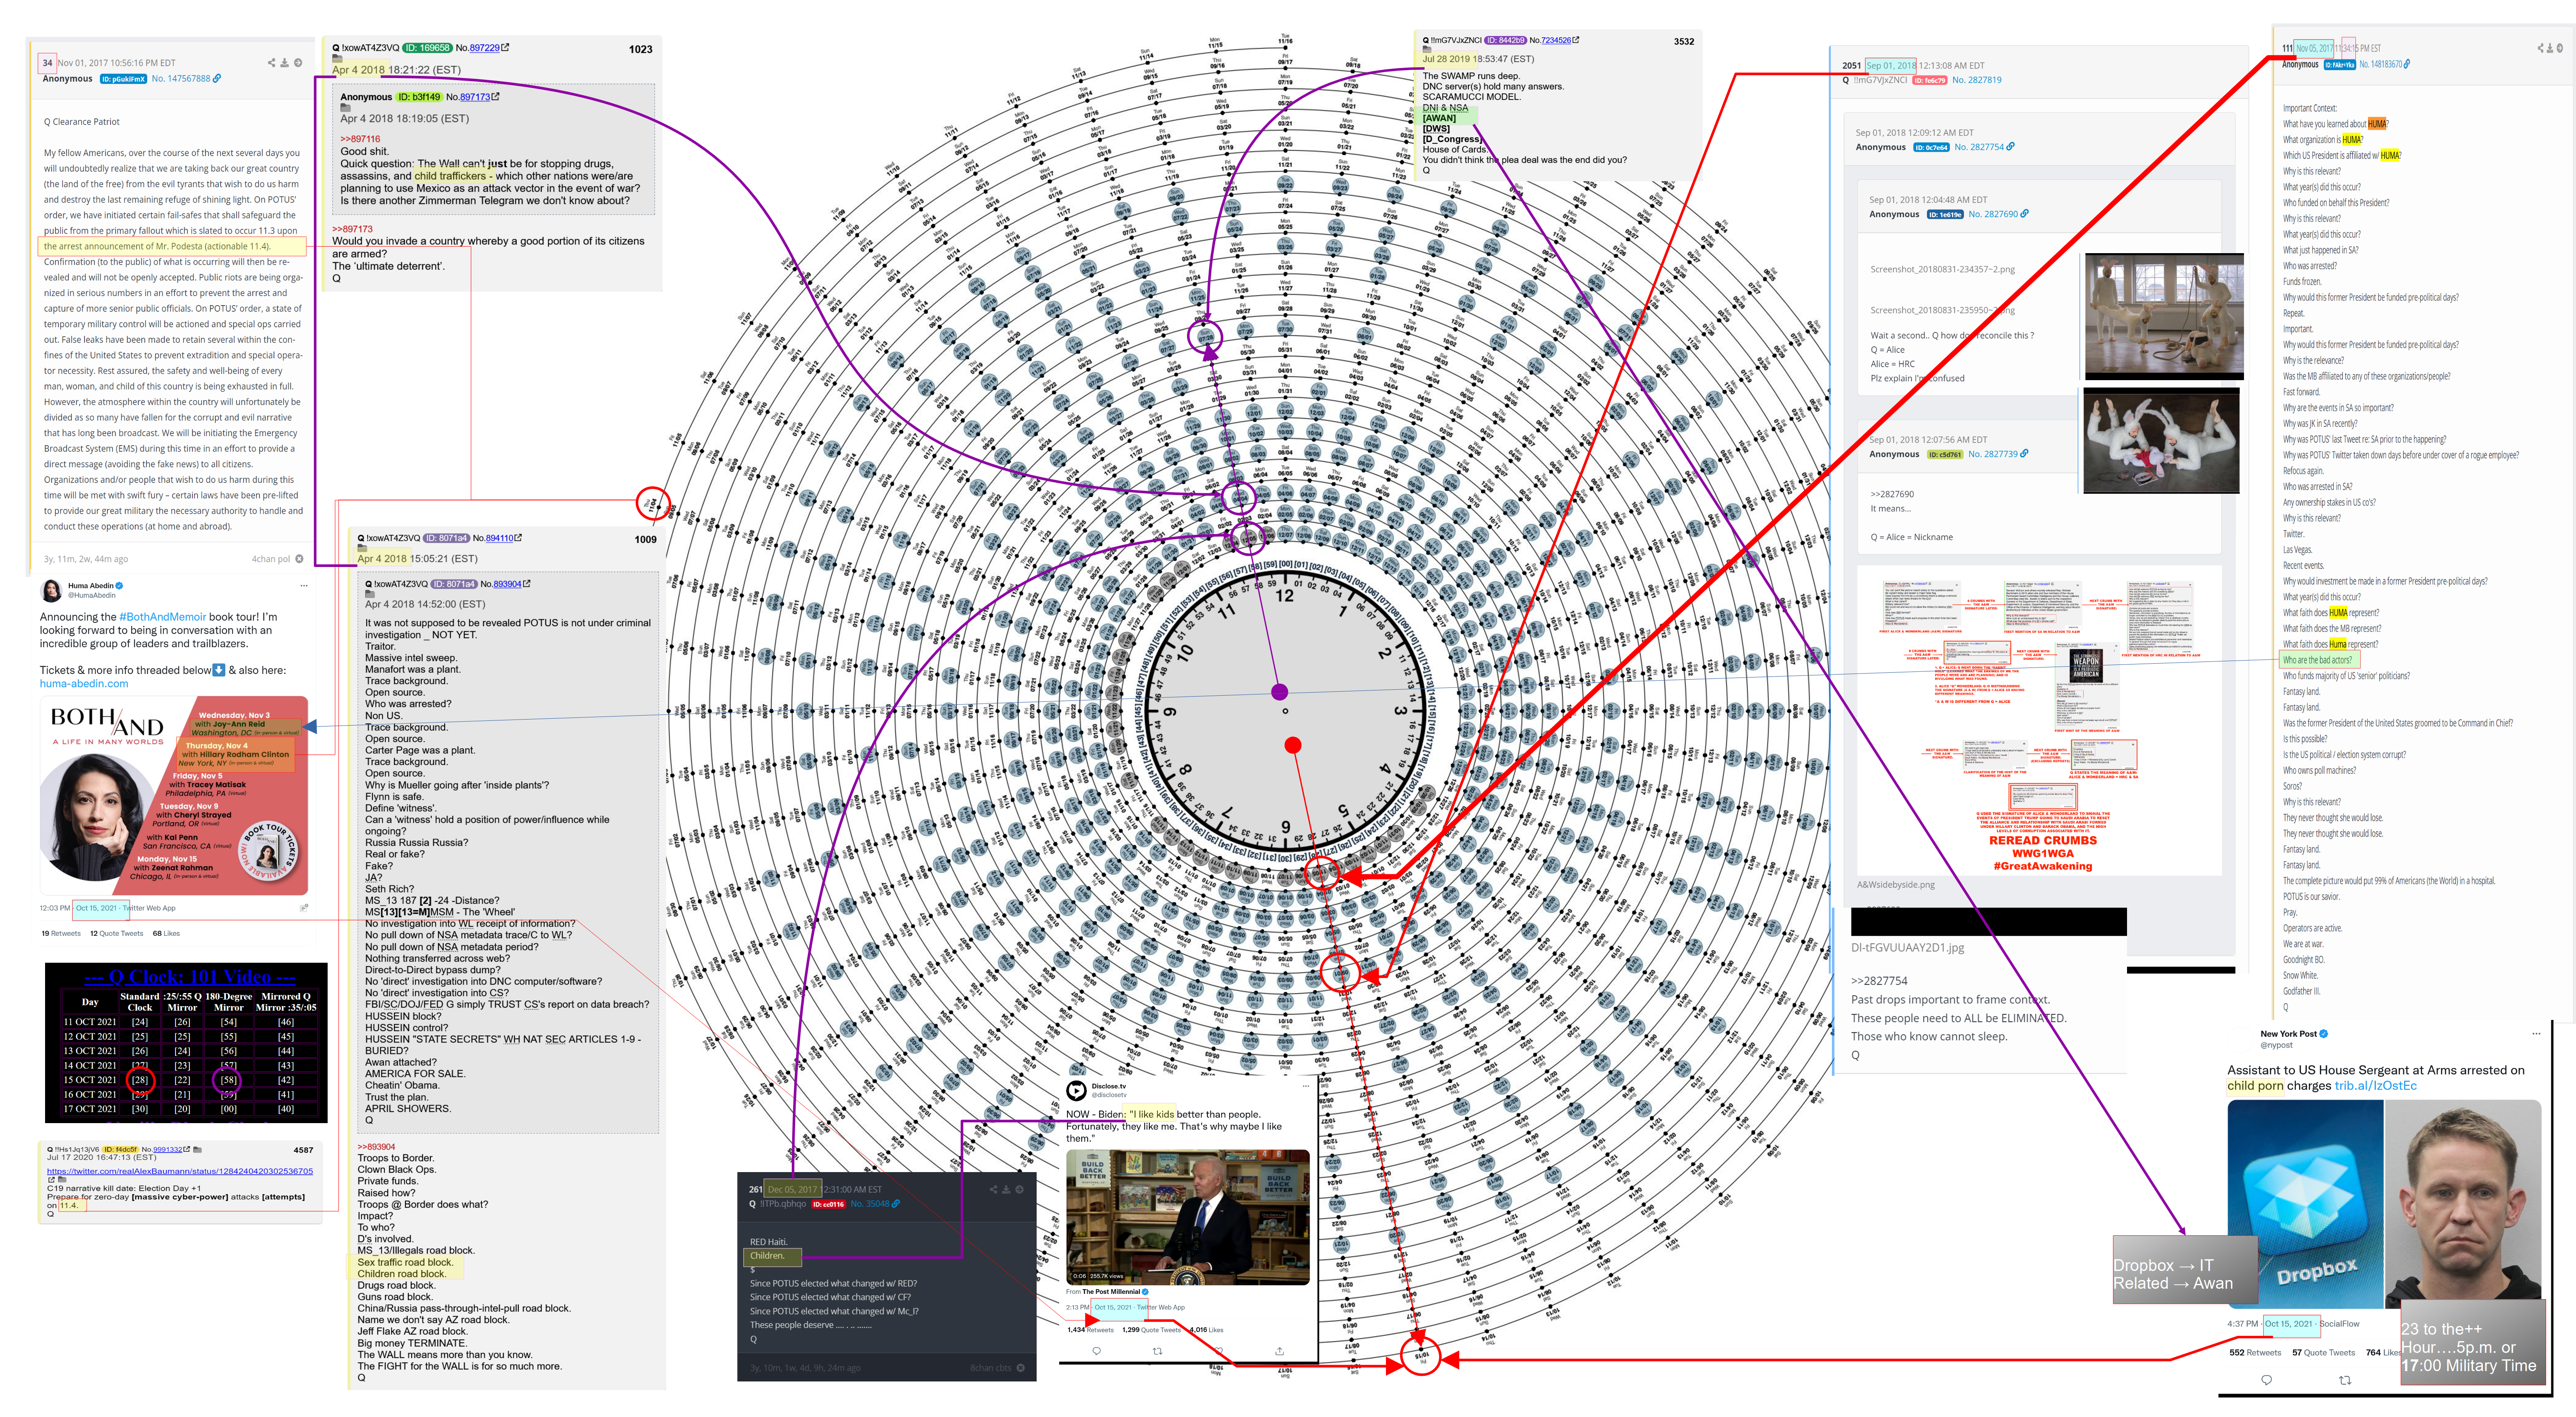Image resolution: width=2576 pixels, height=1417 pixels.
Task: Click the ID: b3f149 badge
Action: tap(419, 97)
